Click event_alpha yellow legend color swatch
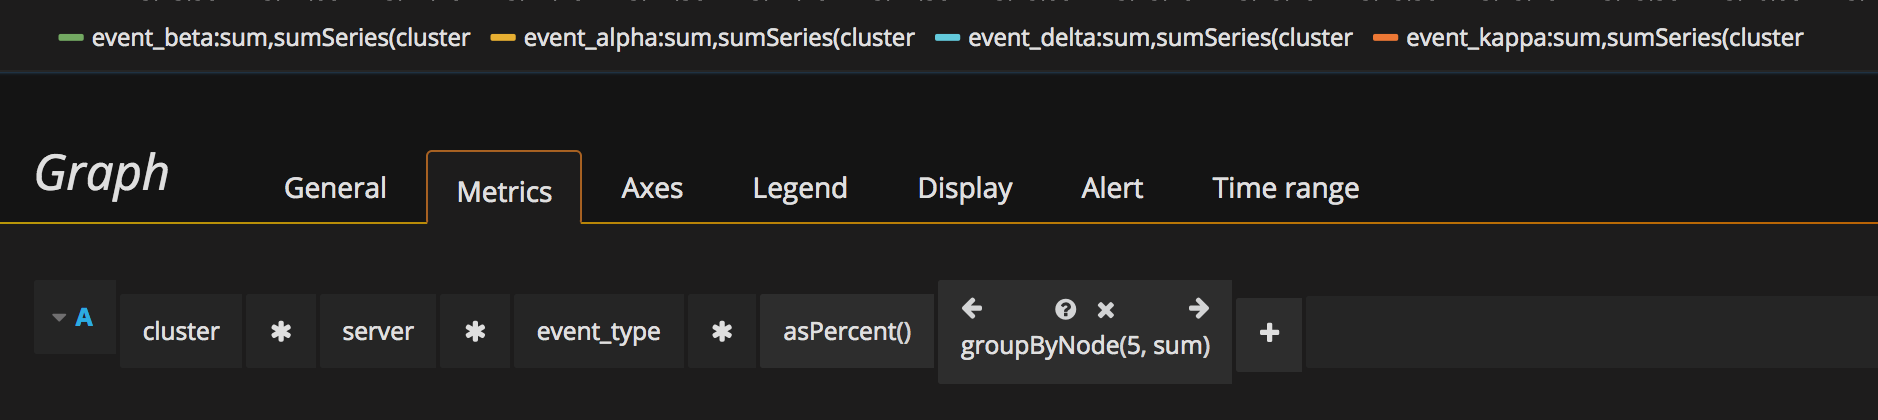 503,38
